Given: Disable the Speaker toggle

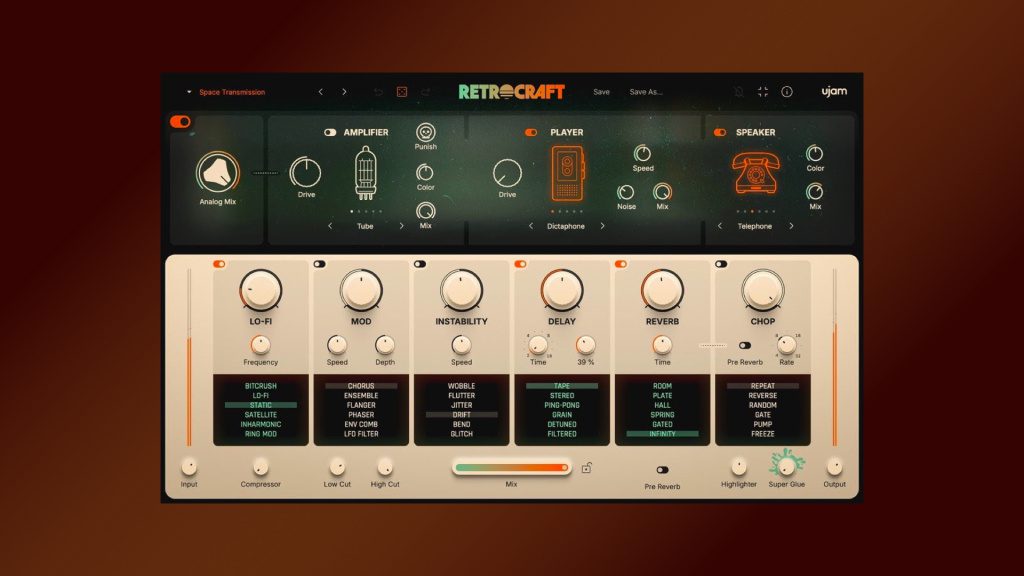Looking at the screenshot, I should [720, 133].
